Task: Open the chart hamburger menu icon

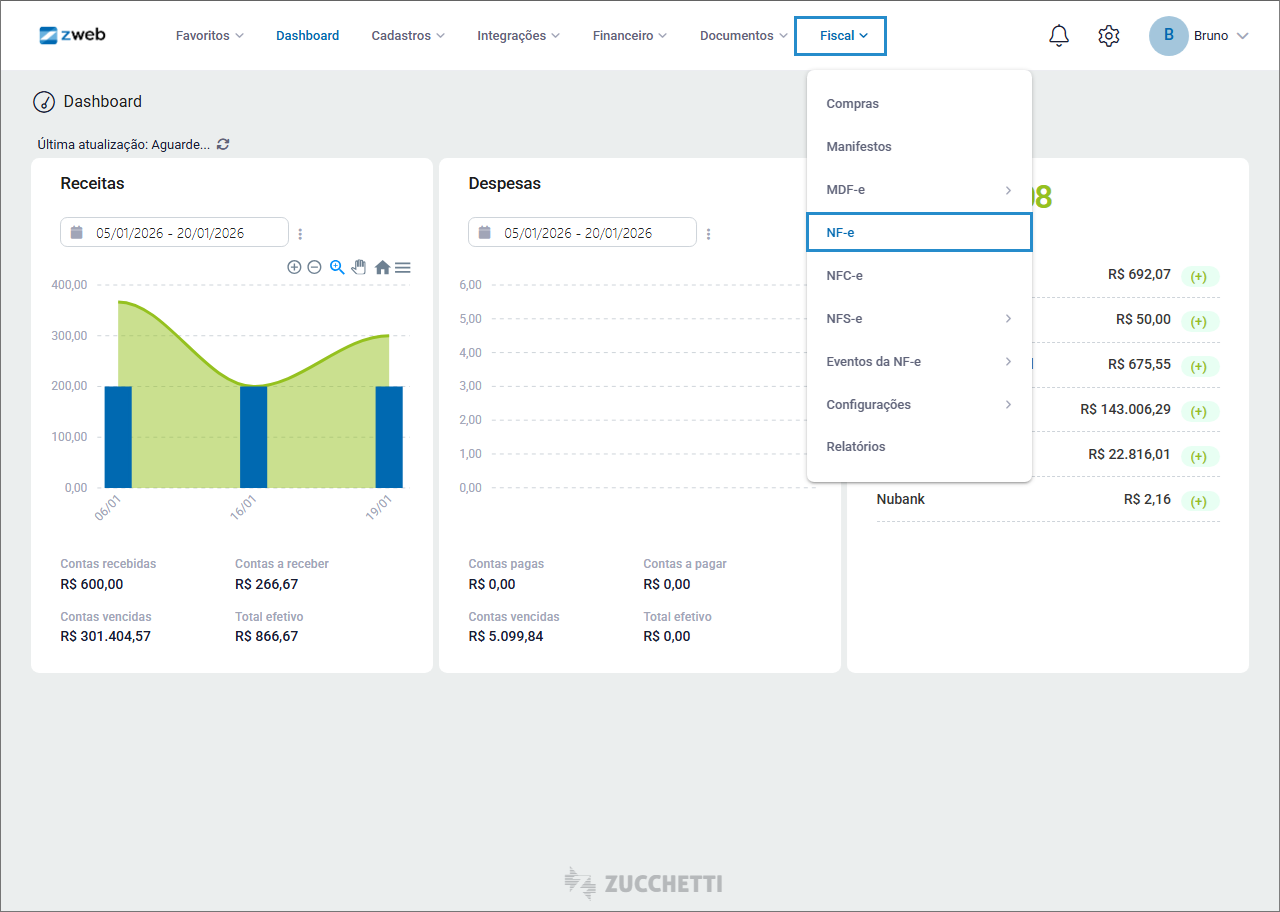Action: [402, 267]
